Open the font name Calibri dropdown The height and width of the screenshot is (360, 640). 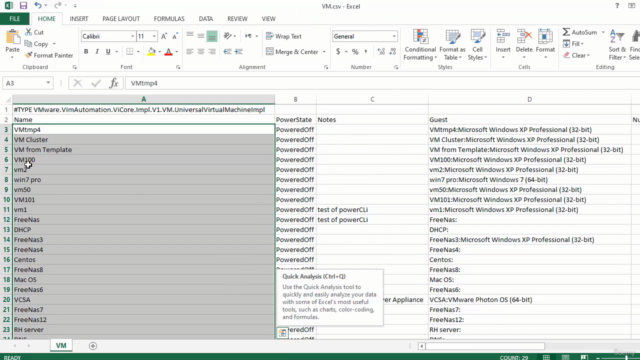click(x=132, y=36)
